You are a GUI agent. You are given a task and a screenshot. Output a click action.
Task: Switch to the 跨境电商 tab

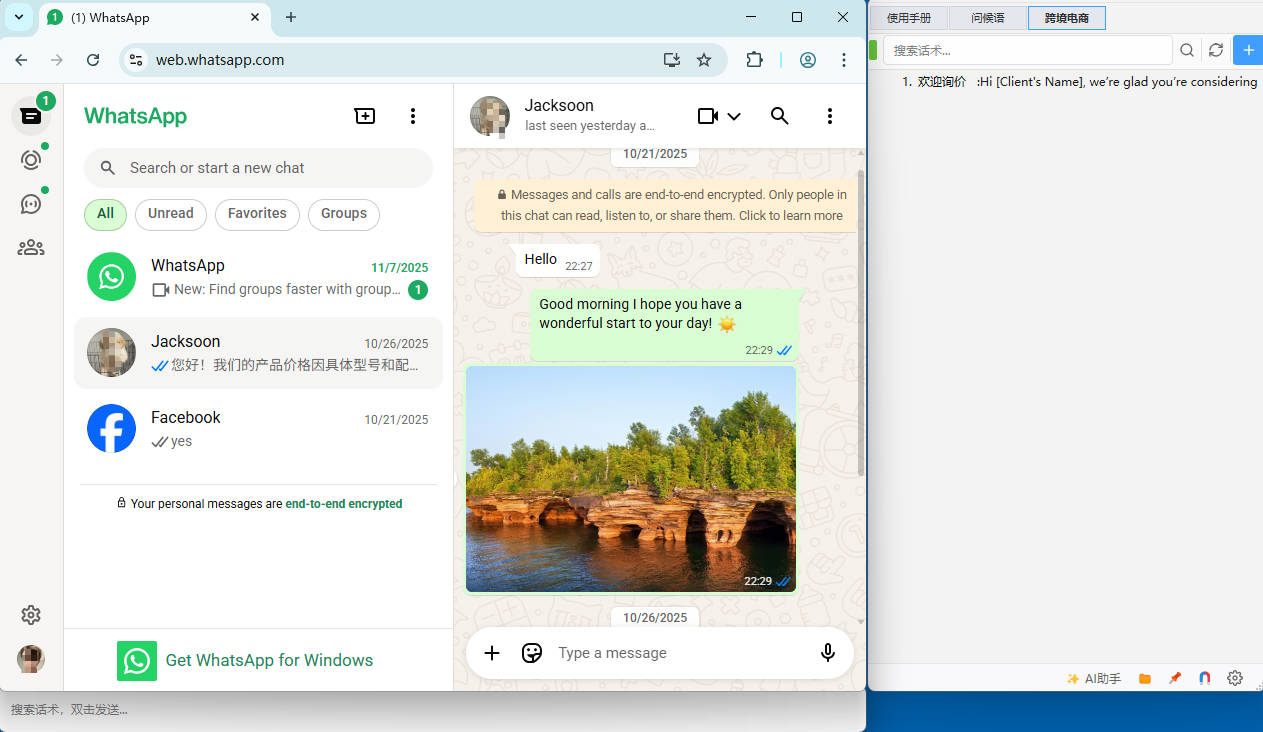click(1066, 18)
